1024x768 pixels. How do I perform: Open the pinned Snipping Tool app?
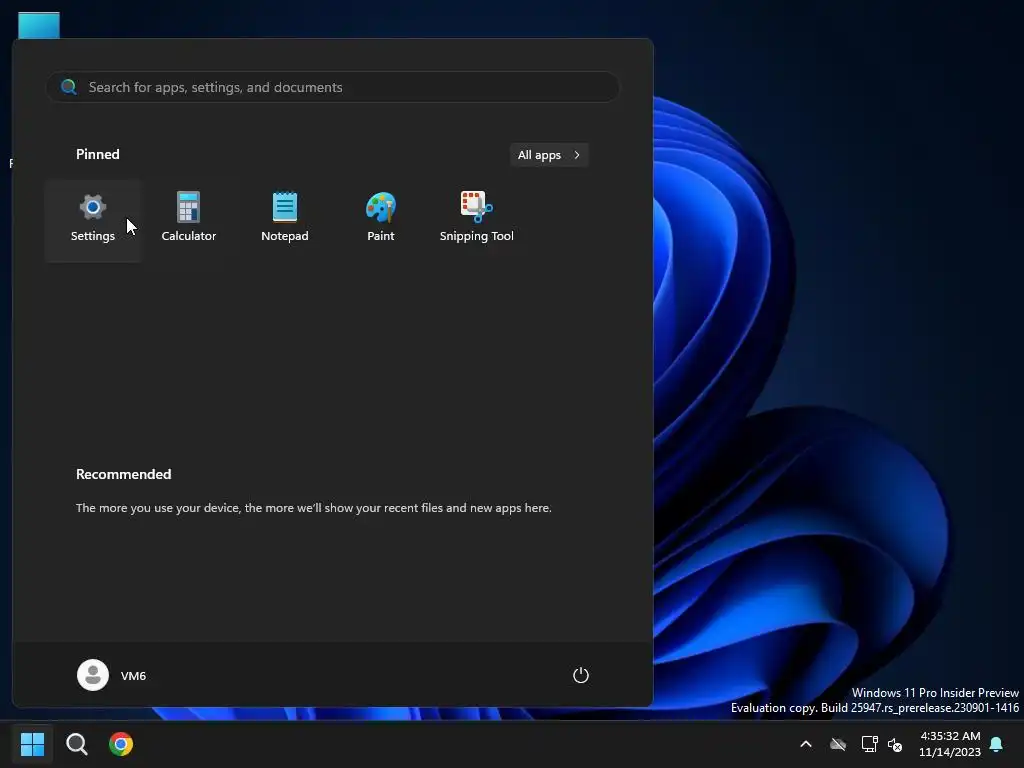pos(477,220)
